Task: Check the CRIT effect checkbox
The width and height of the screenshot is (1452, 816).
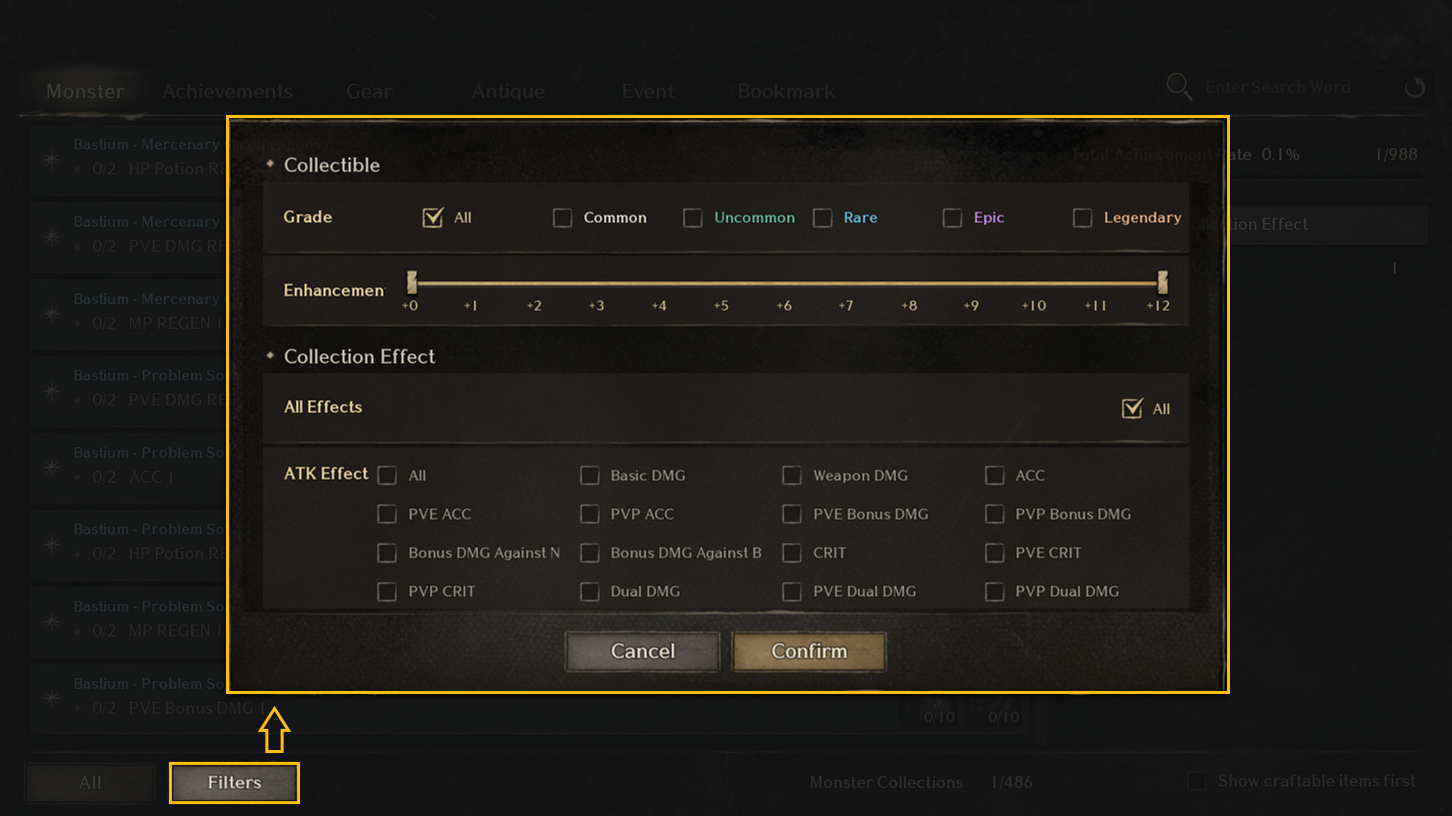Action: (x=792, y=553)
